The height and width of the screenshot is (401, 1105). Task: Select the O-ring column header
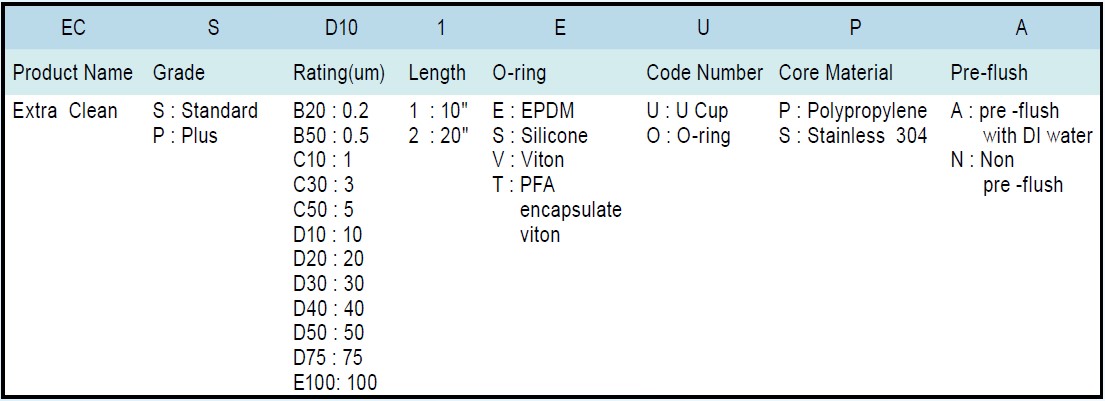click(x=519, y=73)
